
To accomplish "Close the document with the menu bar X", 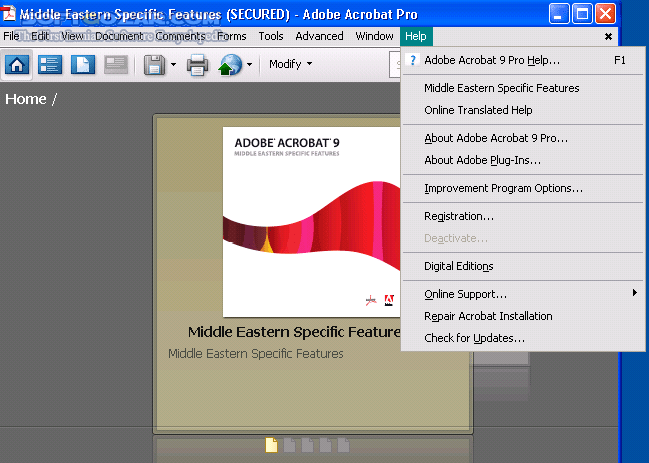I will [x=608, y=37].
